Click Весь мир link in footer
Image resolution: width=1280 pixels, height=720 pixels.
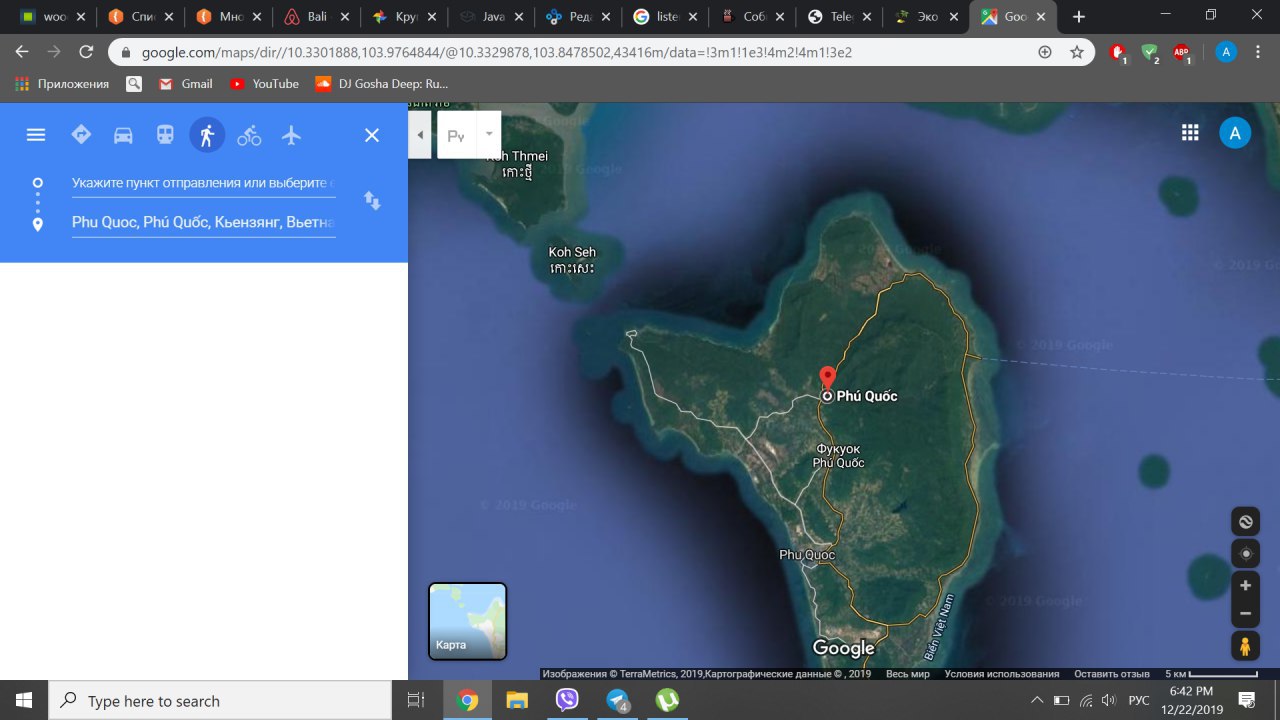pyautogui.click(x=908, y=674)
